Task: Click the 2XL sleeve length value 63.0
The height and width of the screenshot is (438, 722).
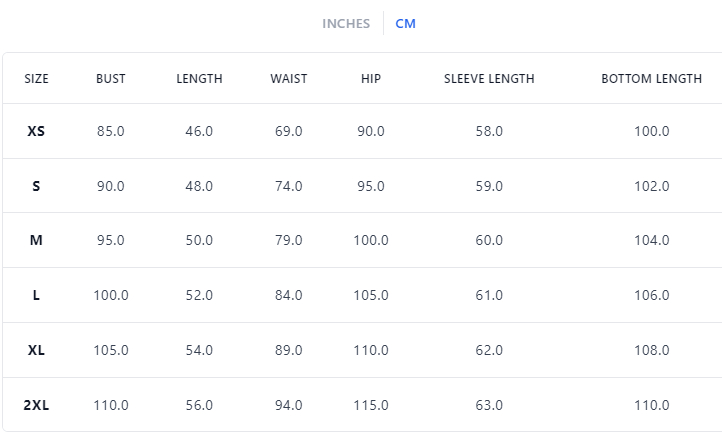Action: [x=489, y=405]
